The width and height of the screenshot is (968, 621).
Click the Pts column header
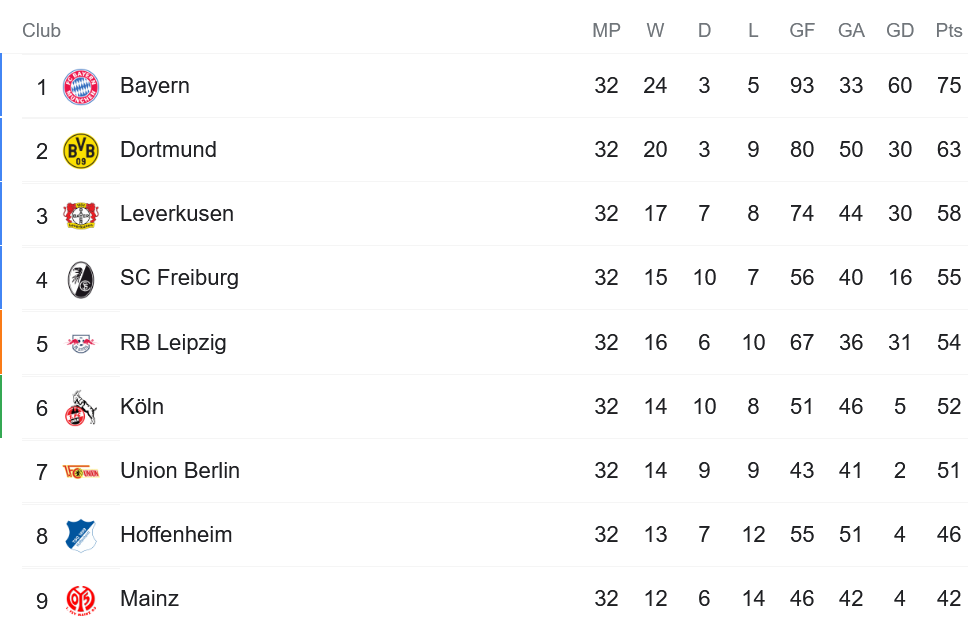click(x=949, y=31)
